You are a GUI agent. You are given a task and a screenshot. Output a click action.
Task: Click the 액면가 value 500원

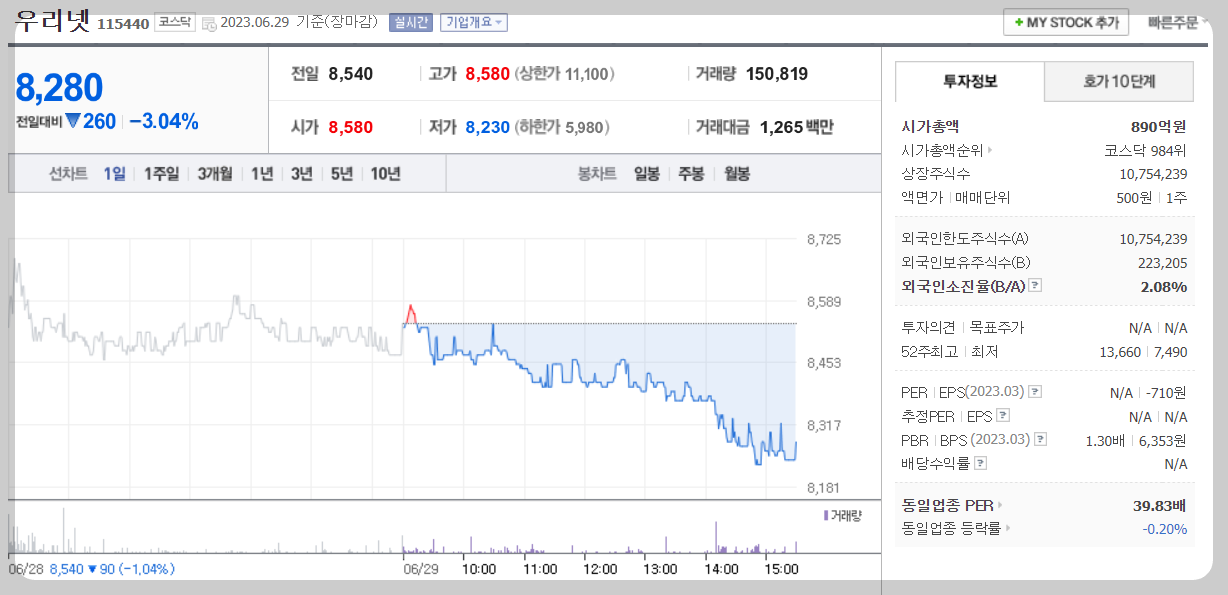(1133, 197)
